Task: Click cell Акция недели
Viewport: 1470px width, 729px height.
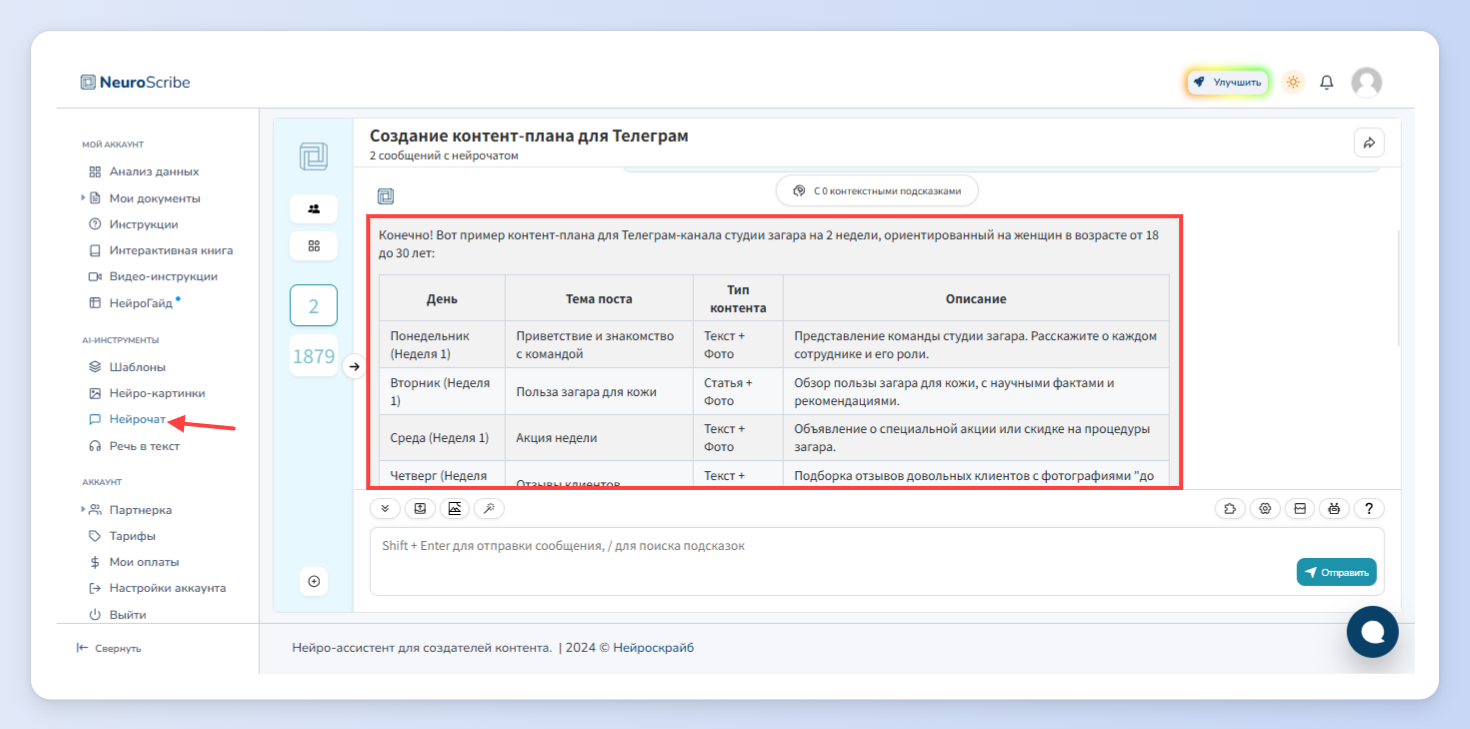Action: click(599, 438)
